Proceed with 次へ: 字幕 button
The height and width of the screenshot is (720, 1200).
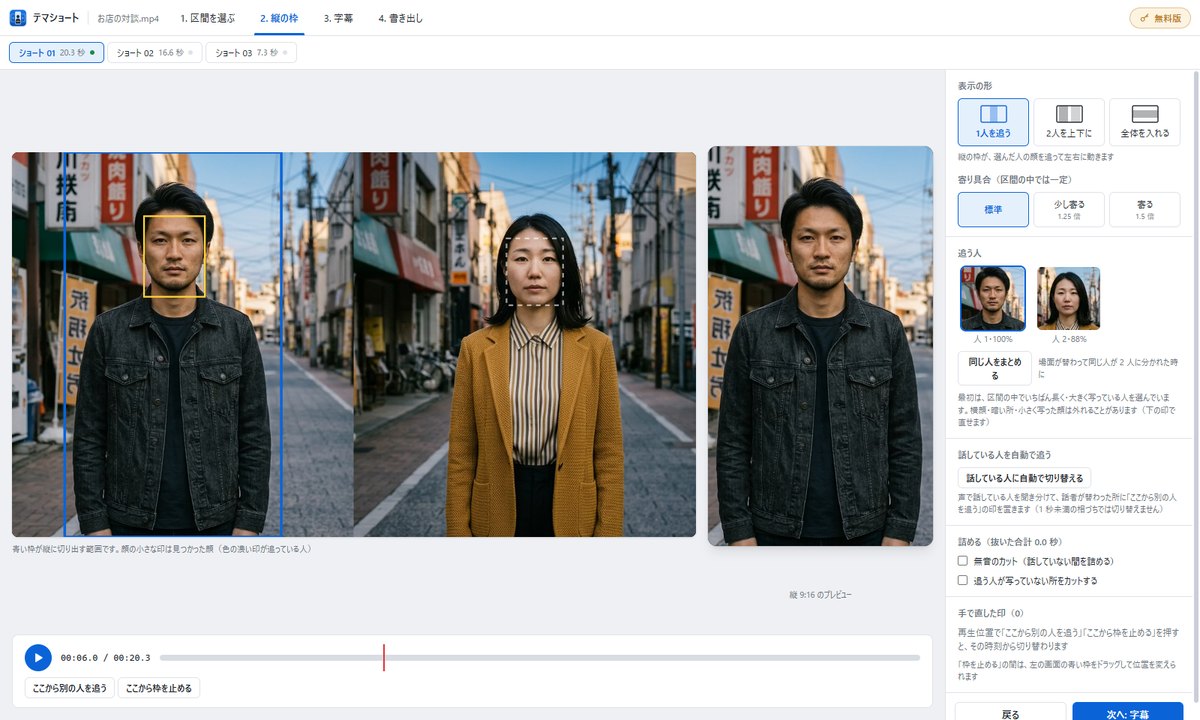tap(1127, 714)
